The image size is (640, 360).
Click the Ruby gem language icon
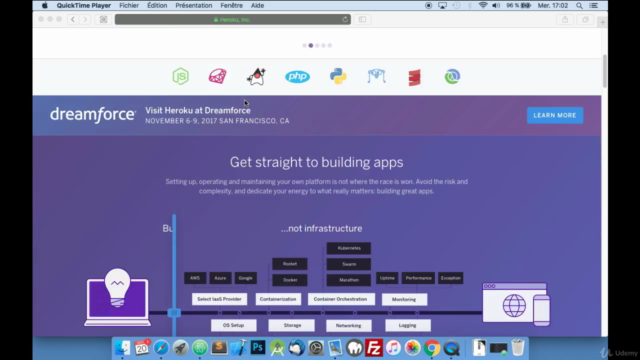218,76
